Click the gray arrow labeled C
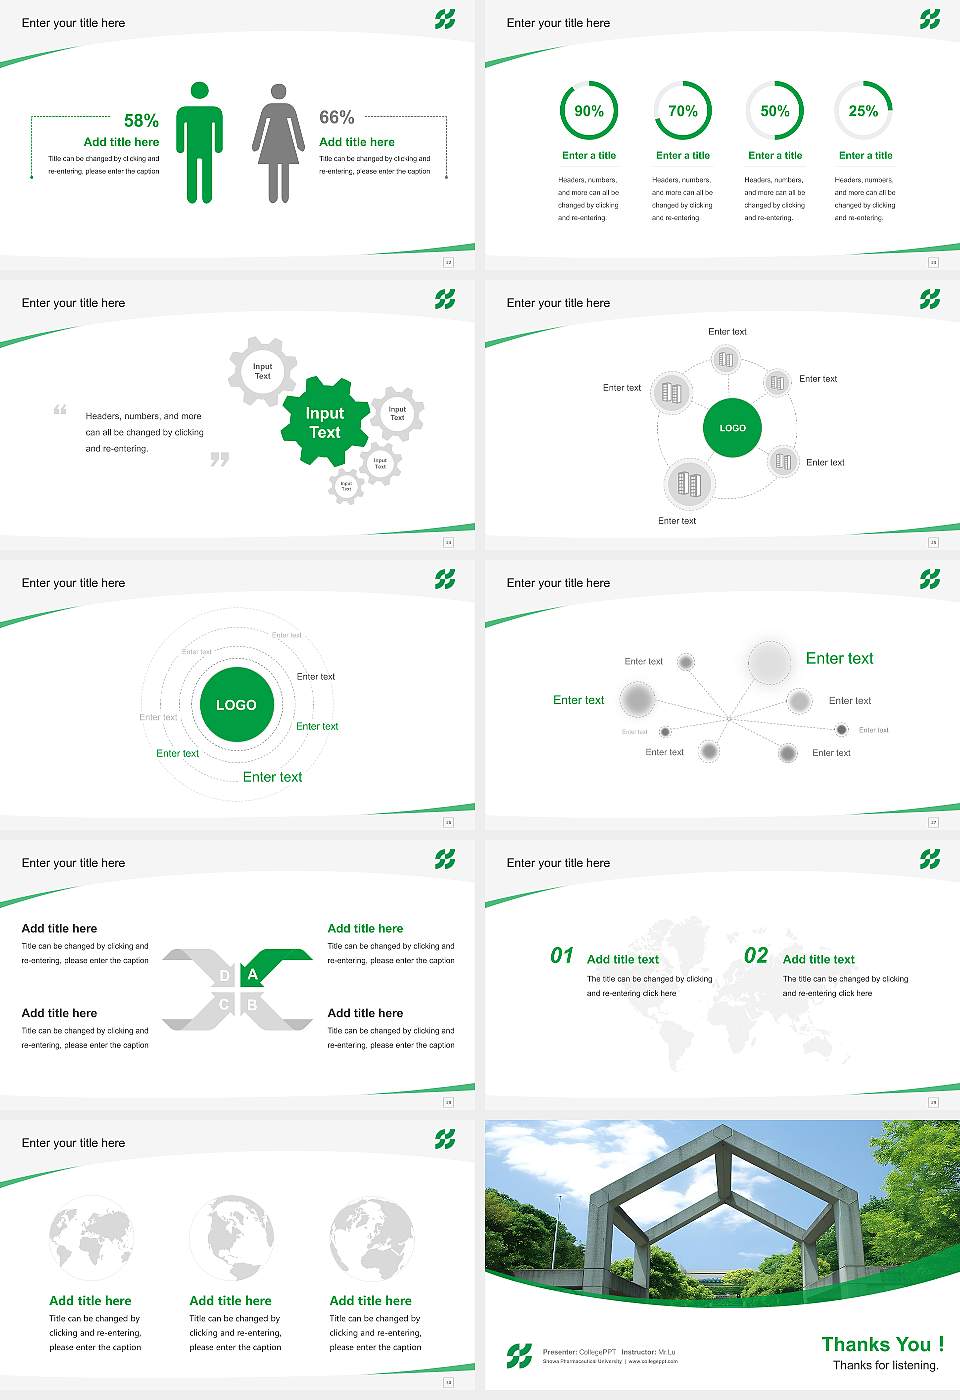 pyautogui.click(x=199, y=1010)
